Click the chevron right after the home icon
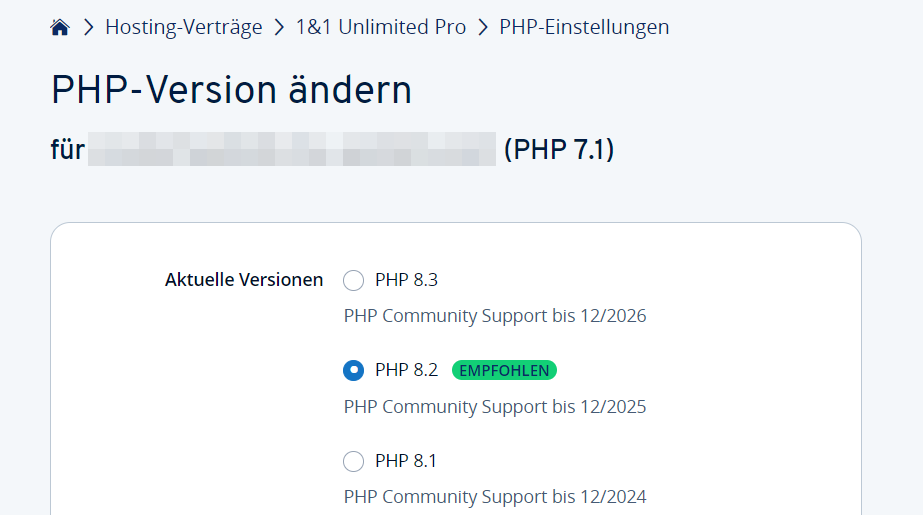The image size is (923, 515). click(x=88, y=28)
